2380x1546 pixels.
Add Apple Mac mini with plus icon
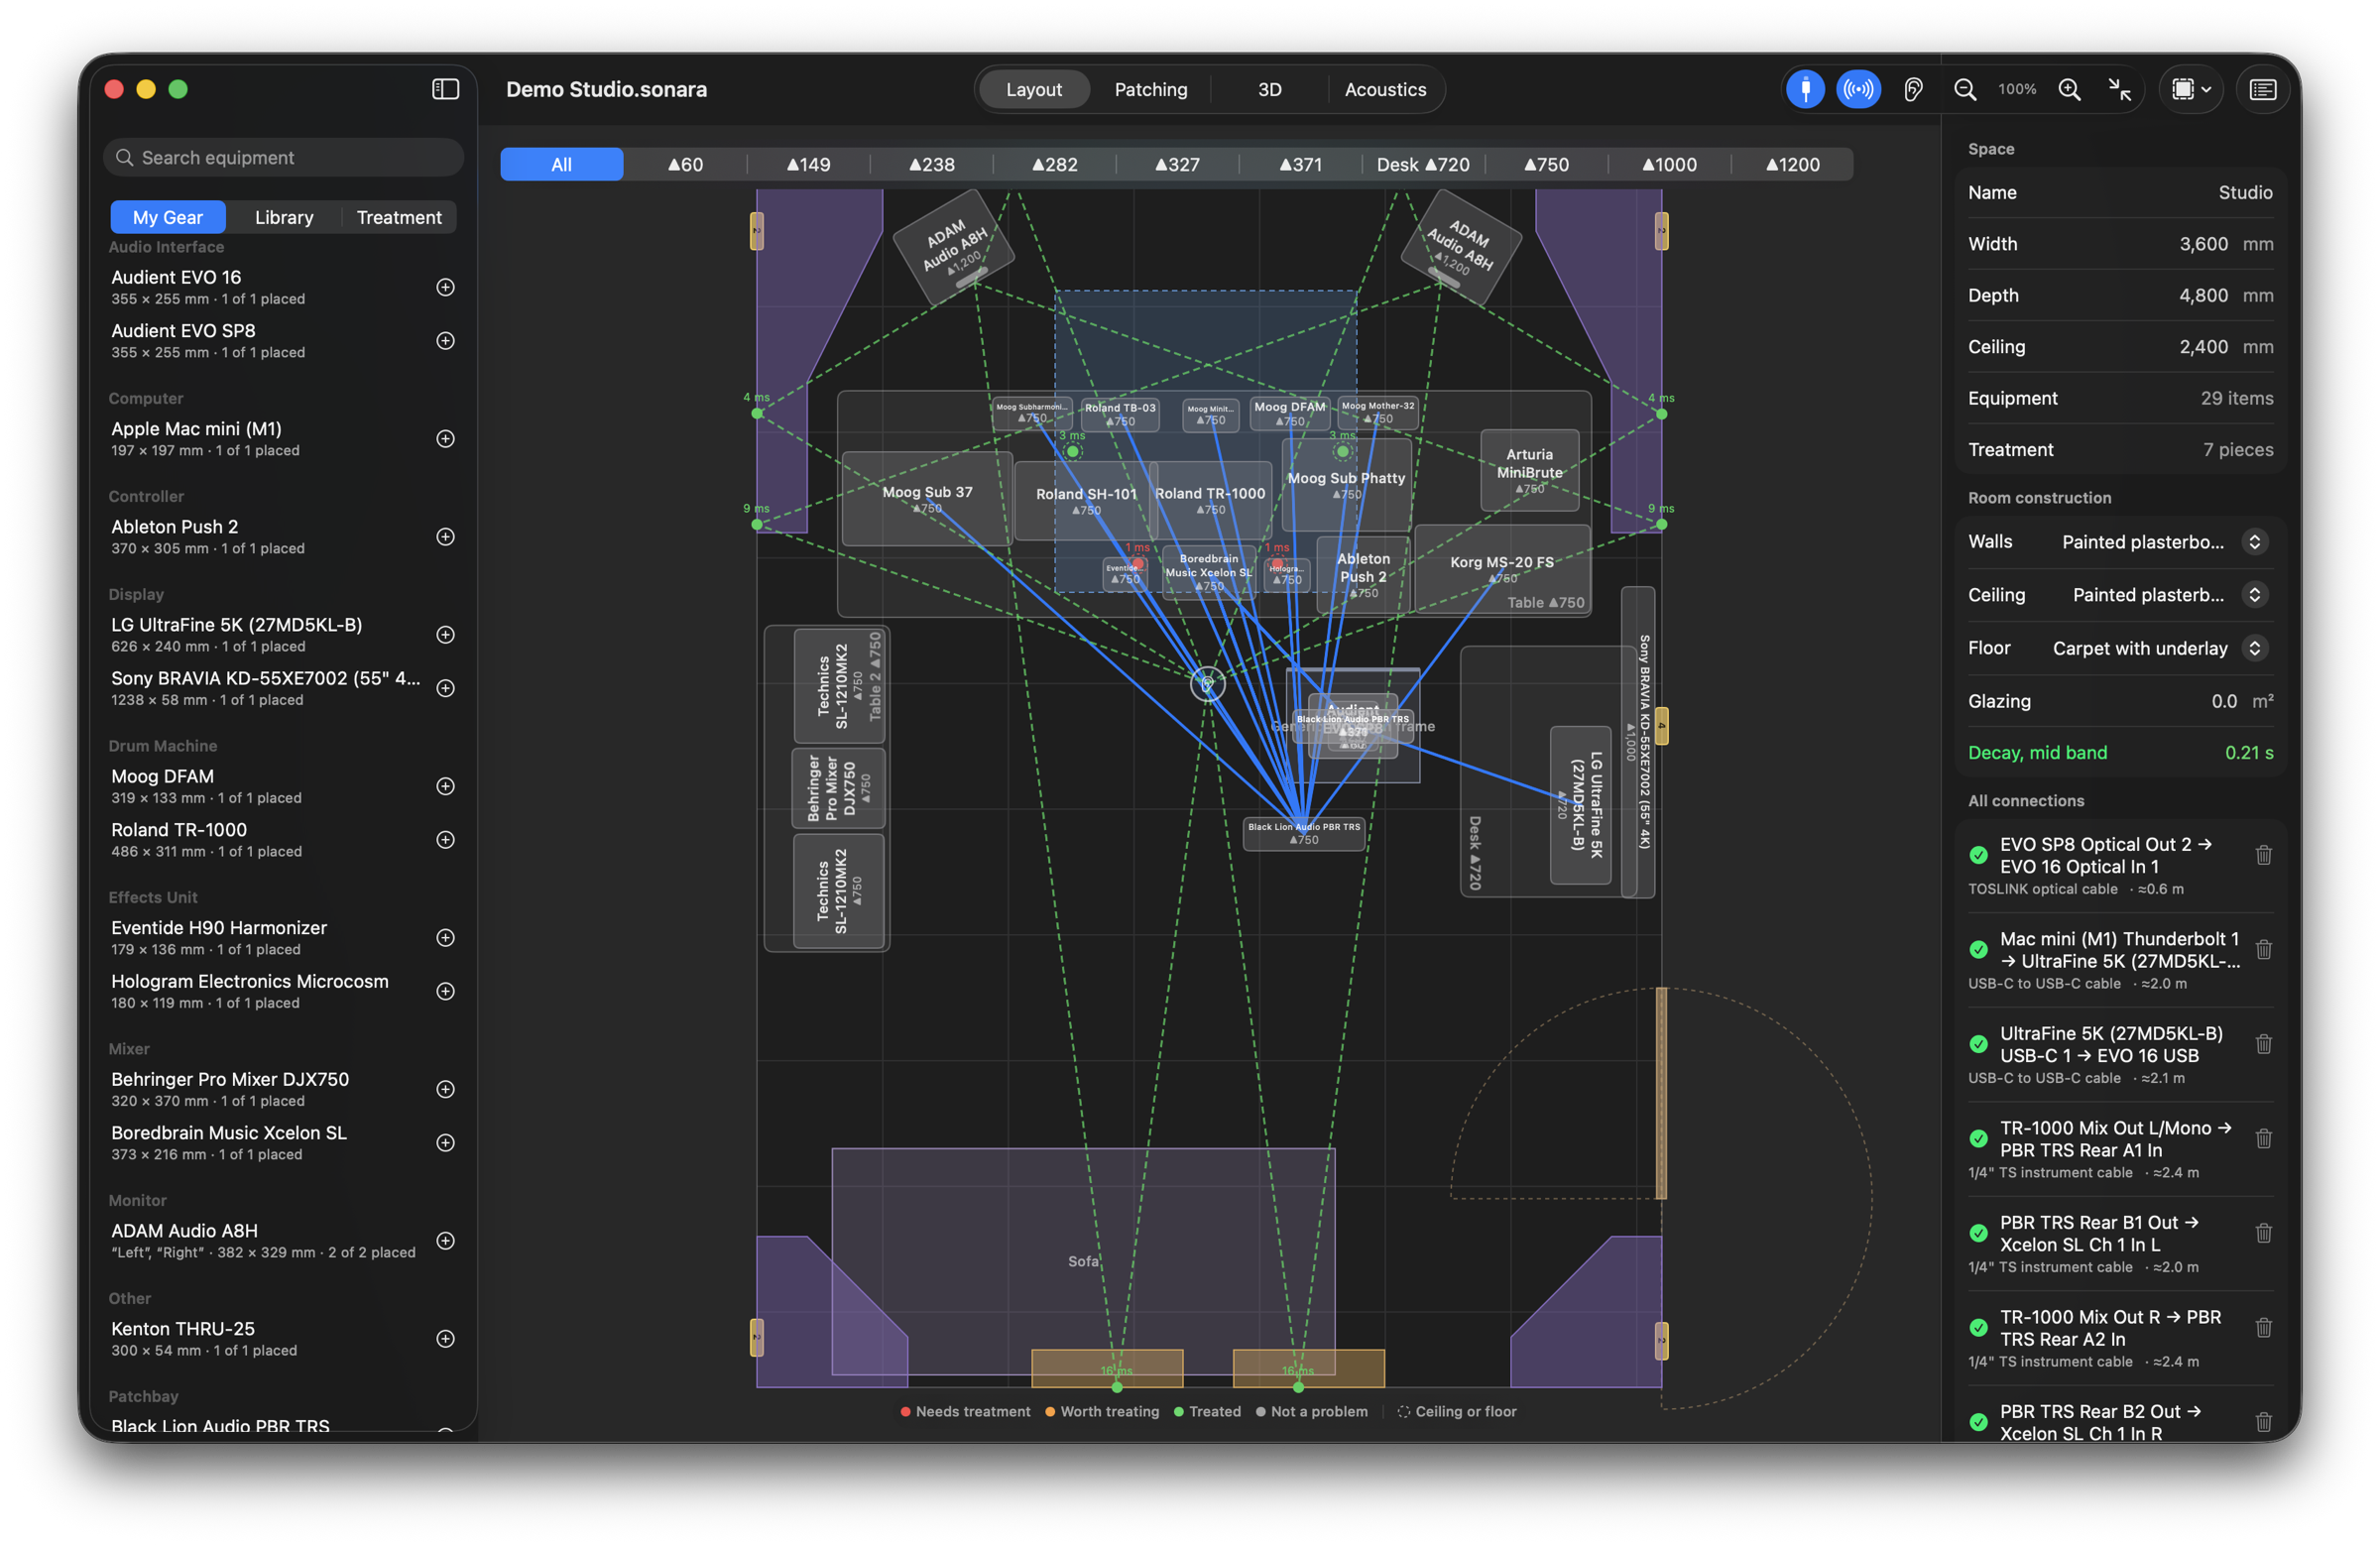coord(446,438)
